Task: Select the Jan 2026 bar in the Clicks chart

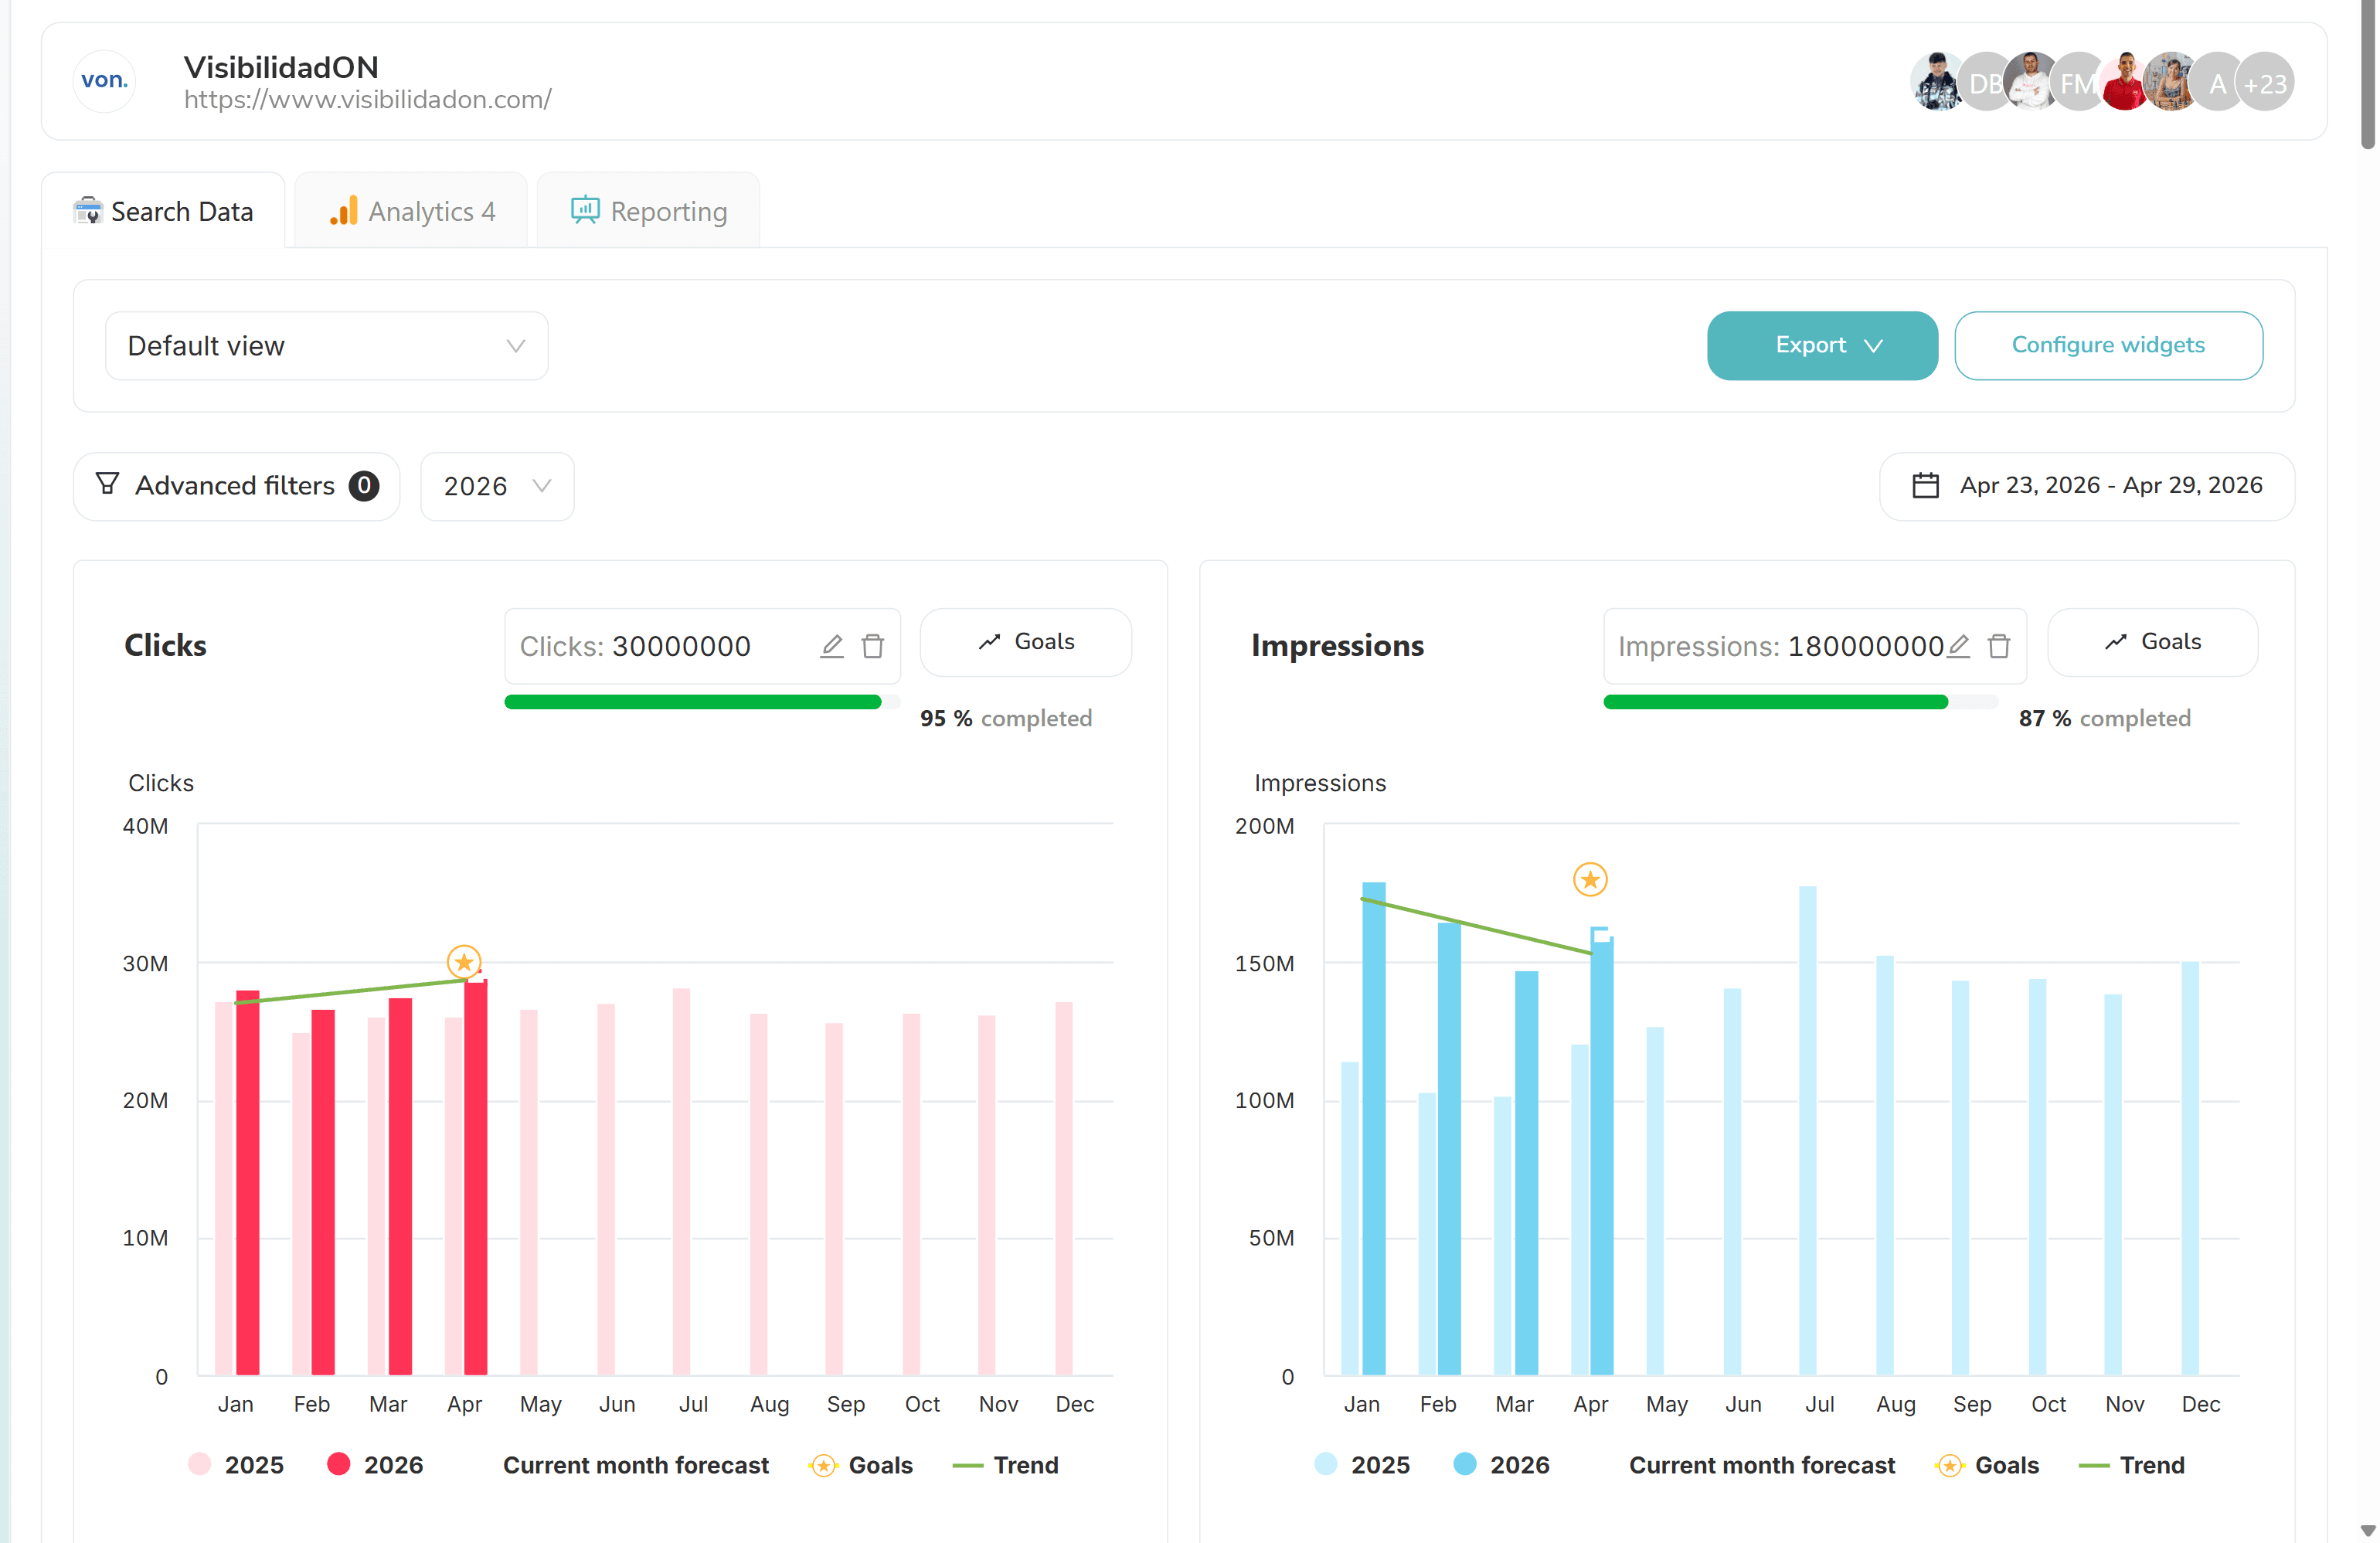Action: click(x=247, y=1183)
